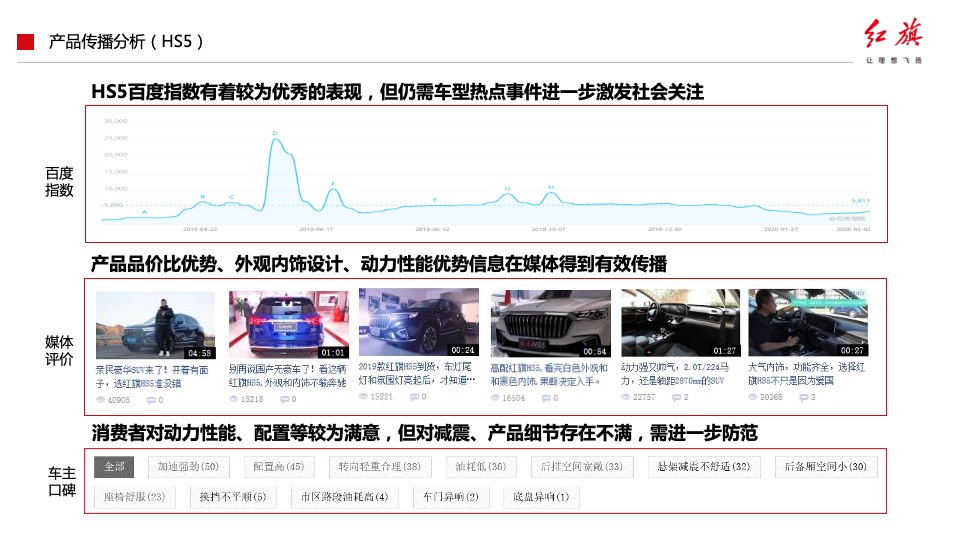Click the 2020-03-02 date axis label
The width and height of the screenshot is (960, 540).
click(x=853, y=229)
